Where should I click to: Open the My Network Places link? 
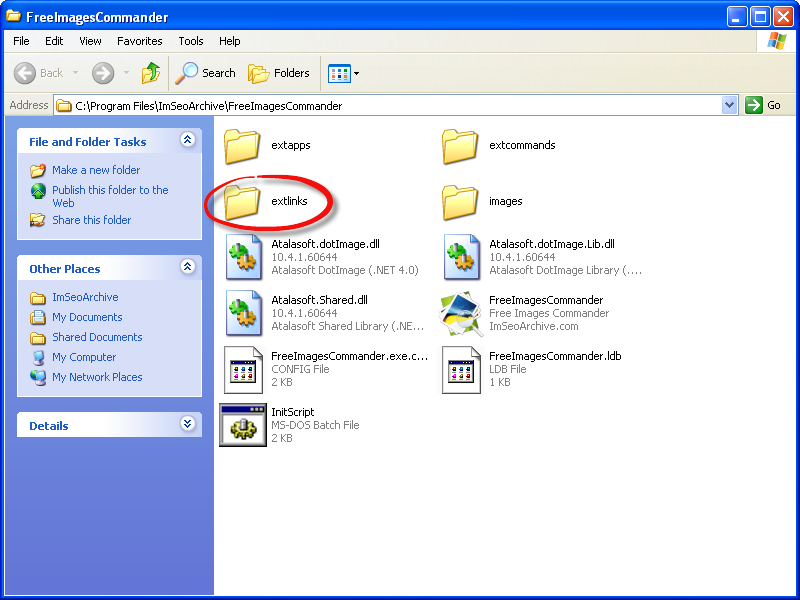pos(97,377)
